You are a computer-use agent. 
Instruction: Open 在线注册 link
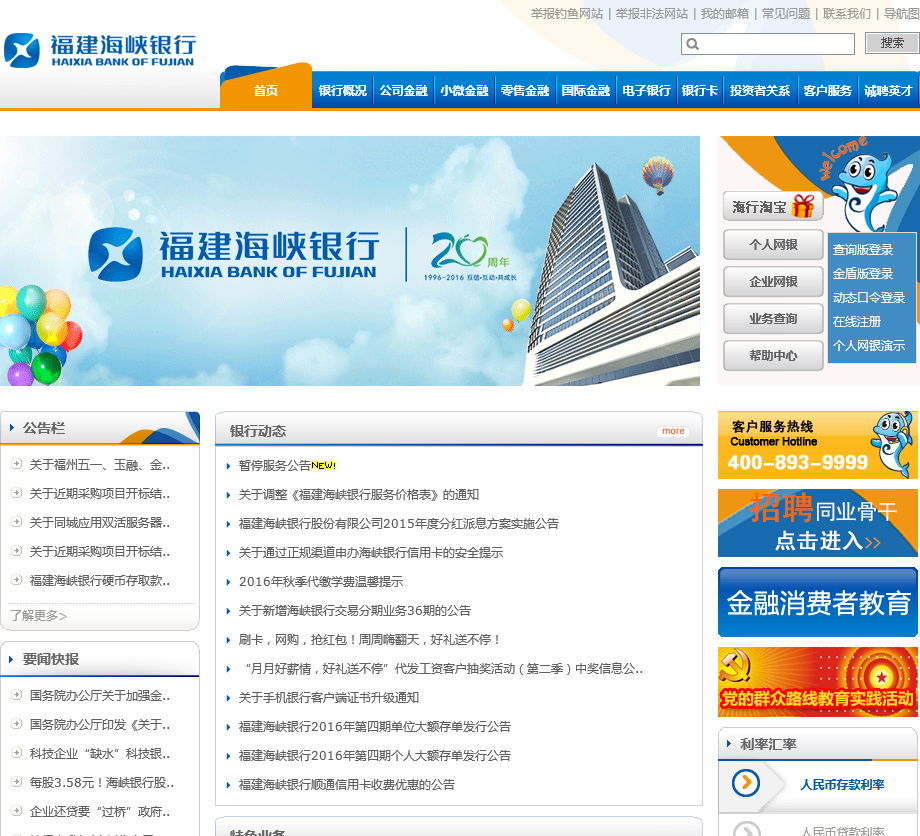coord(857,321)
